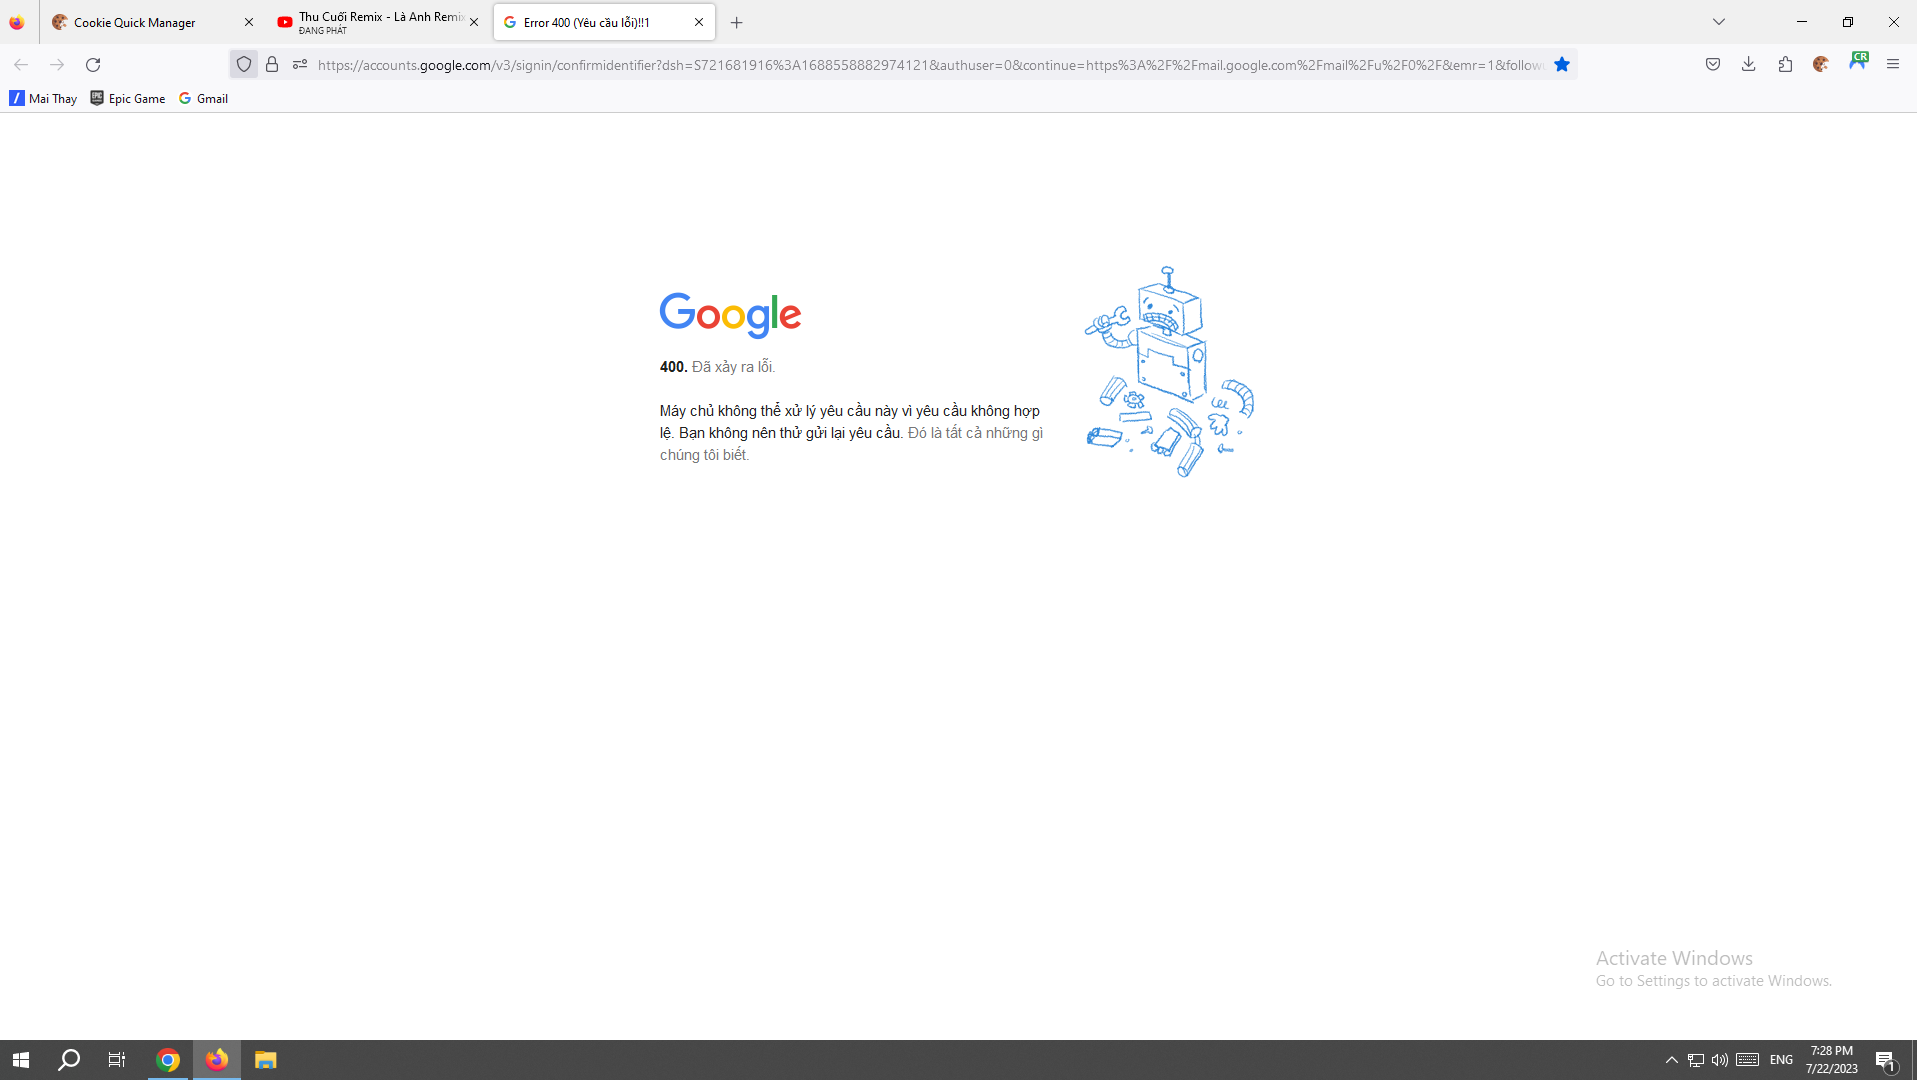Toggle the bookmark star for this page
The height and width of the screenshot is (1080, 1917).
(1562, 65)
